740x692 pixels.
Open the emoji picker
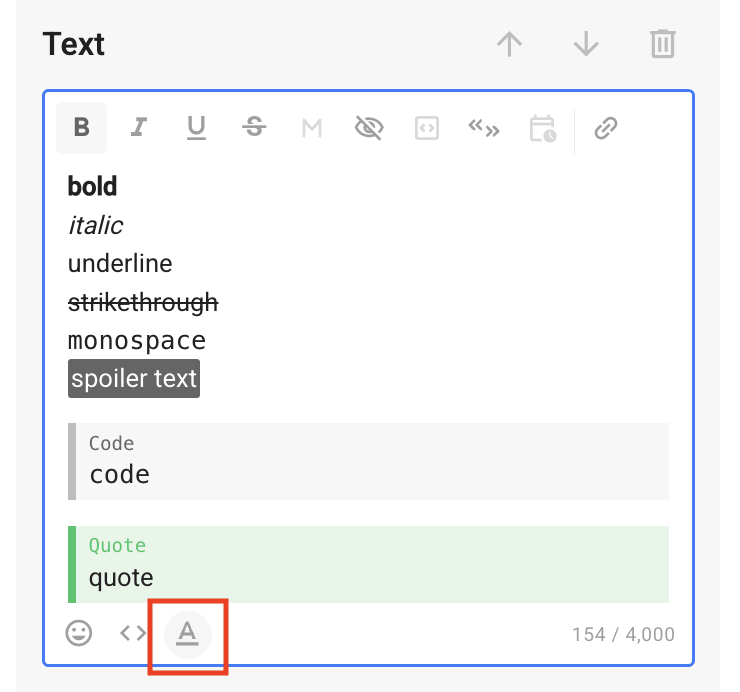tap(79, 633)
